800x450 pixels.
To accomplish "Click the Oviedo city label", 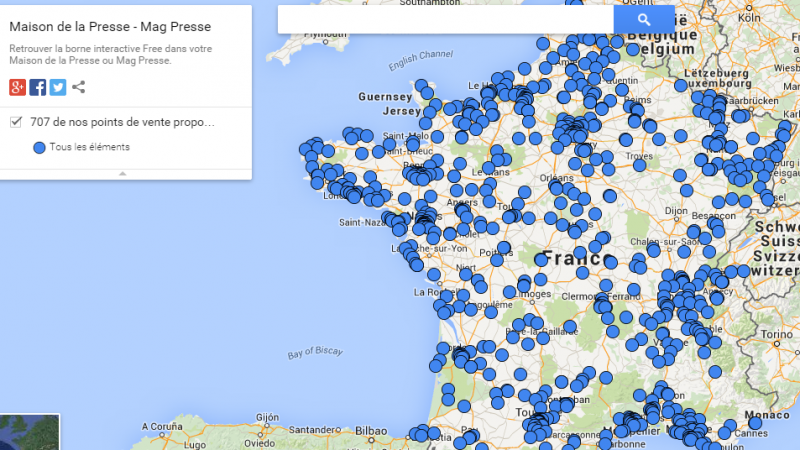I will coord(259,443).
